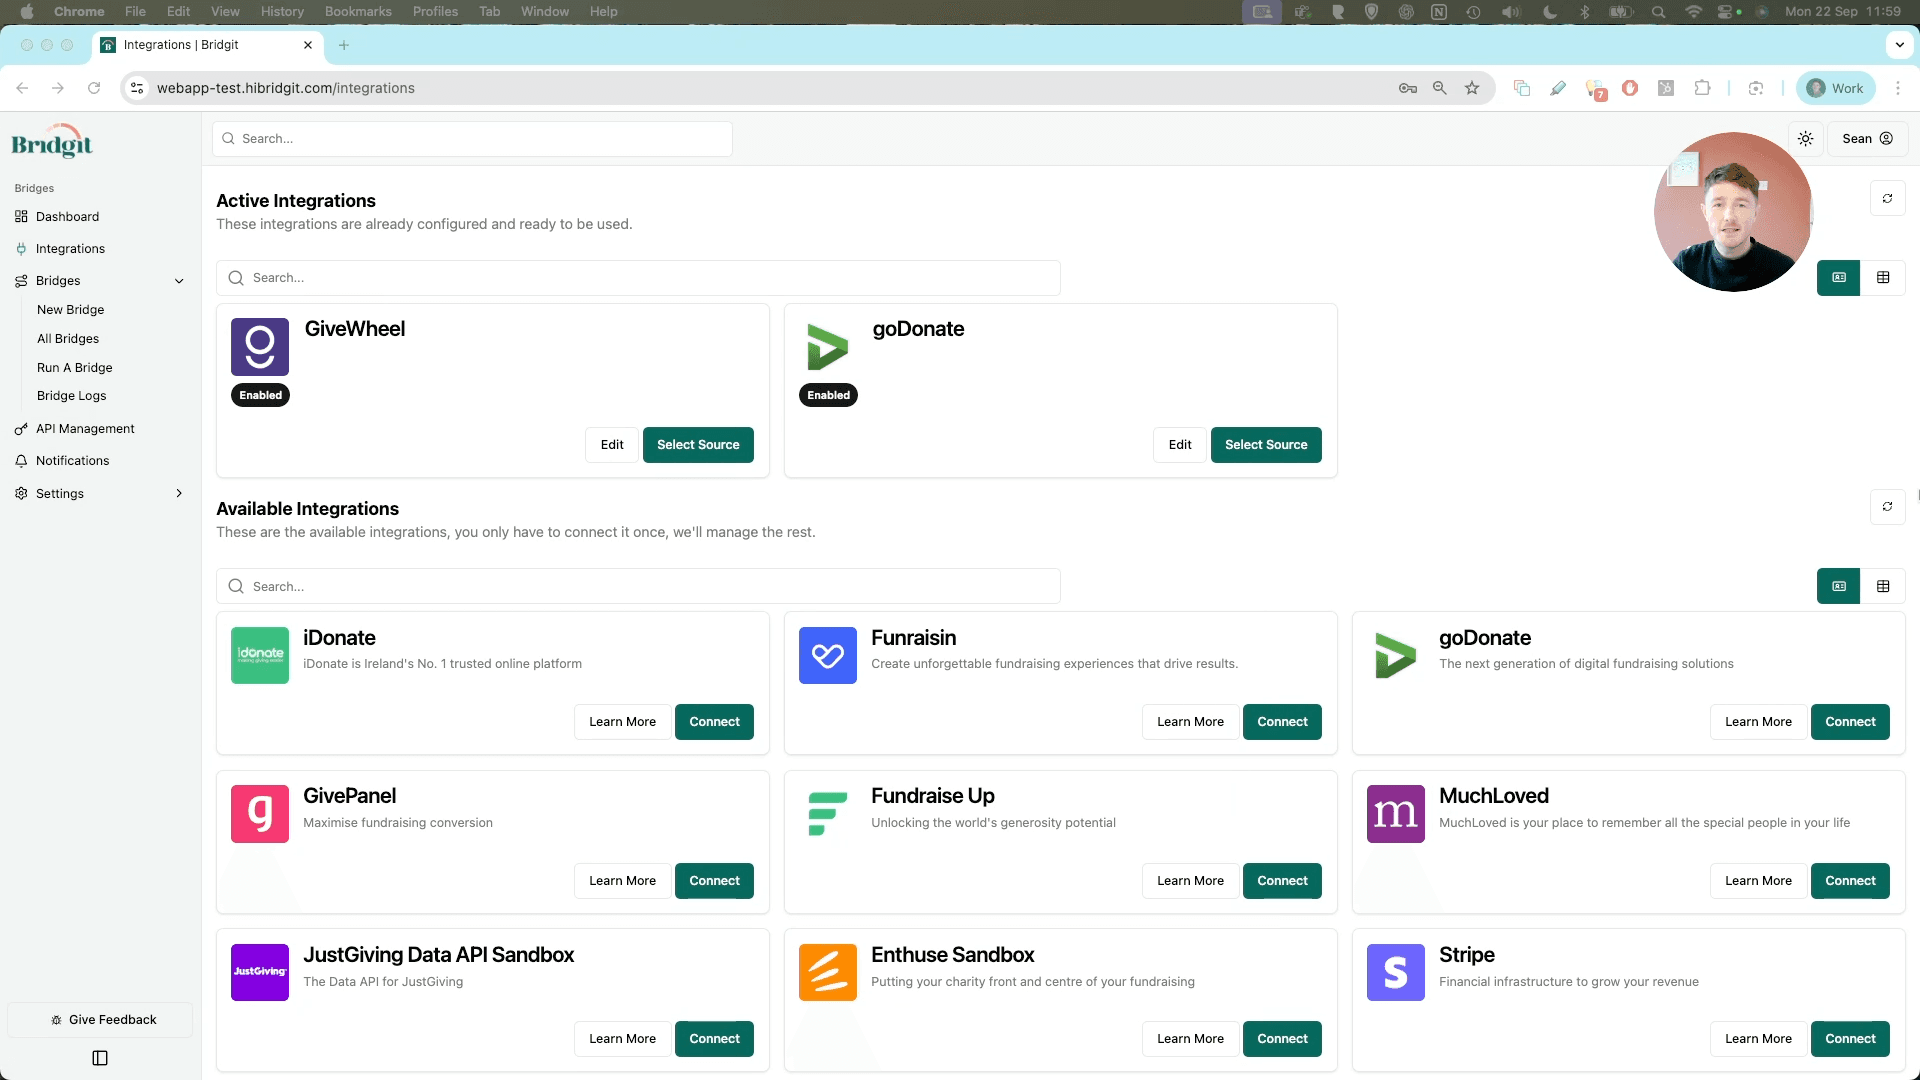Connect the Stripe integration
The width and height of the screenshot is (1920, 1080).
(1850, 1038)
